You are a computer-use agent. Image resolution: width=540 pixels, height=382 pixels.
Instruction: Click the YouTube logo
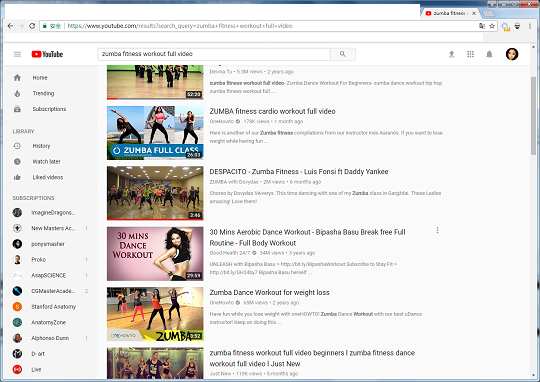click(x=47, y=54)
